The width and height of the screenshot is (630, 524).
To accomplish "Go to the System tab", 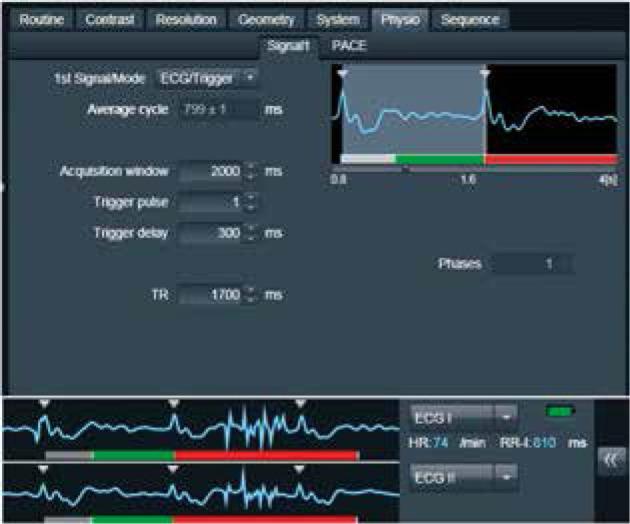I will [336, 19].
